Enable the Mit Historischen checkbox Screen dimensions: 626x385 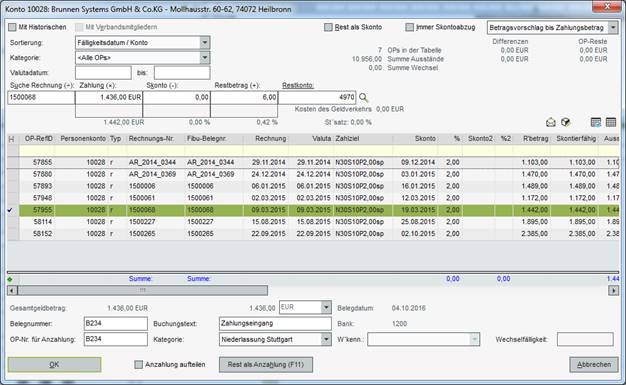tap(12, 27)
